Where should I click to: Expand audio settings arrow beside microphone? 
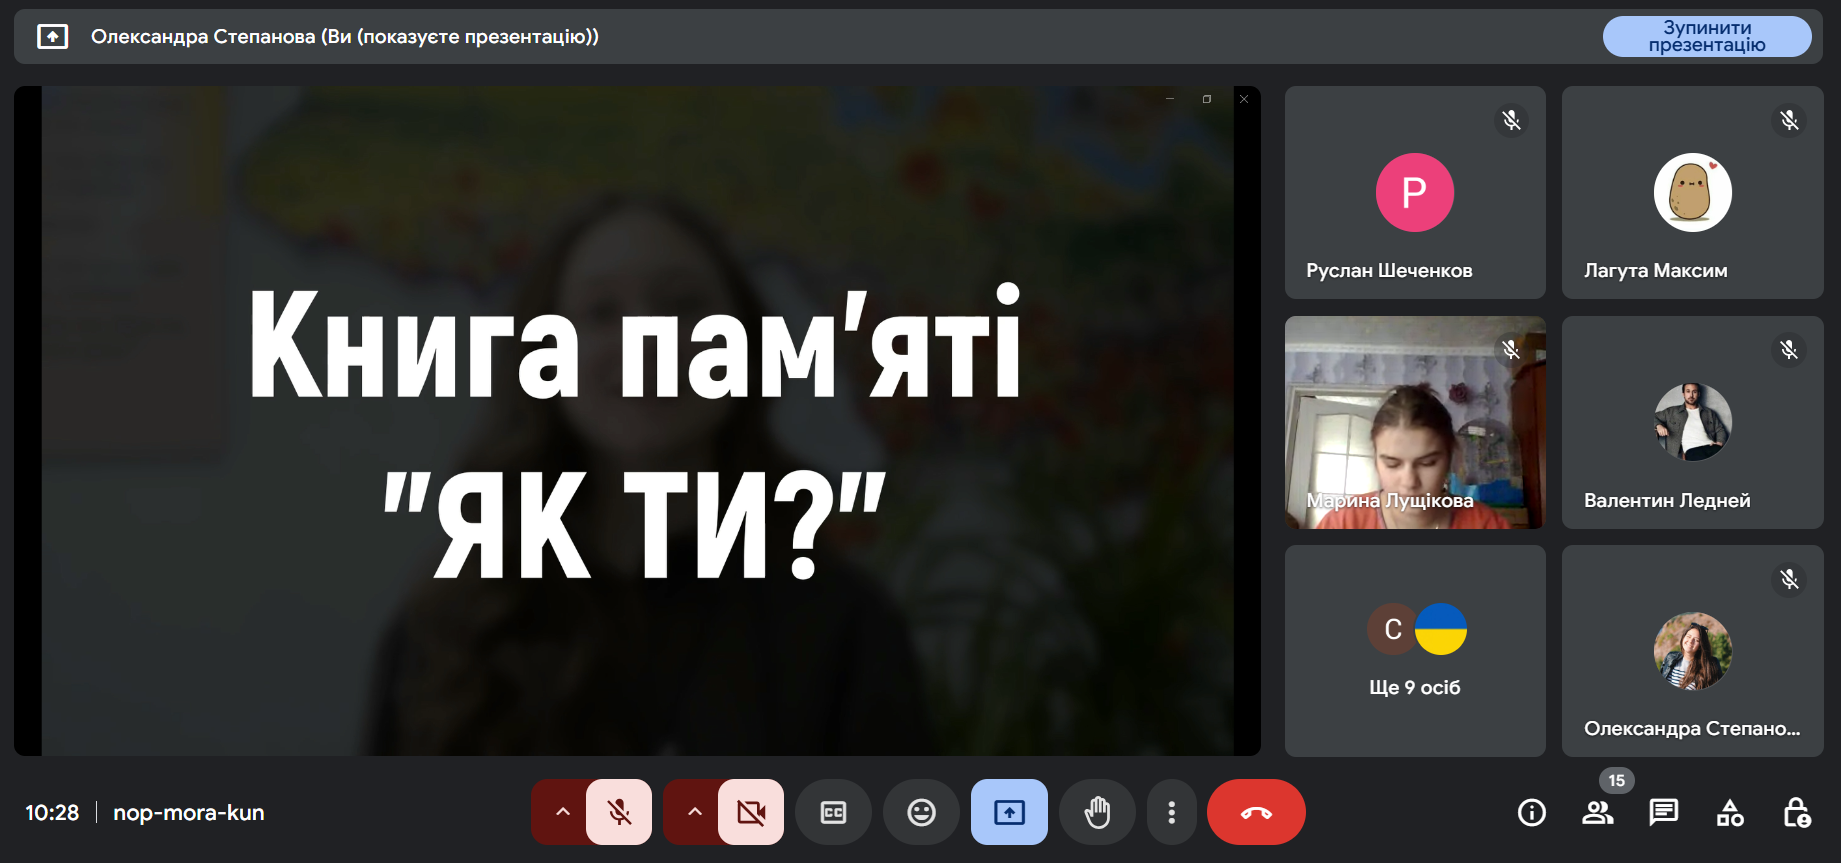click(x=562, y=813)
